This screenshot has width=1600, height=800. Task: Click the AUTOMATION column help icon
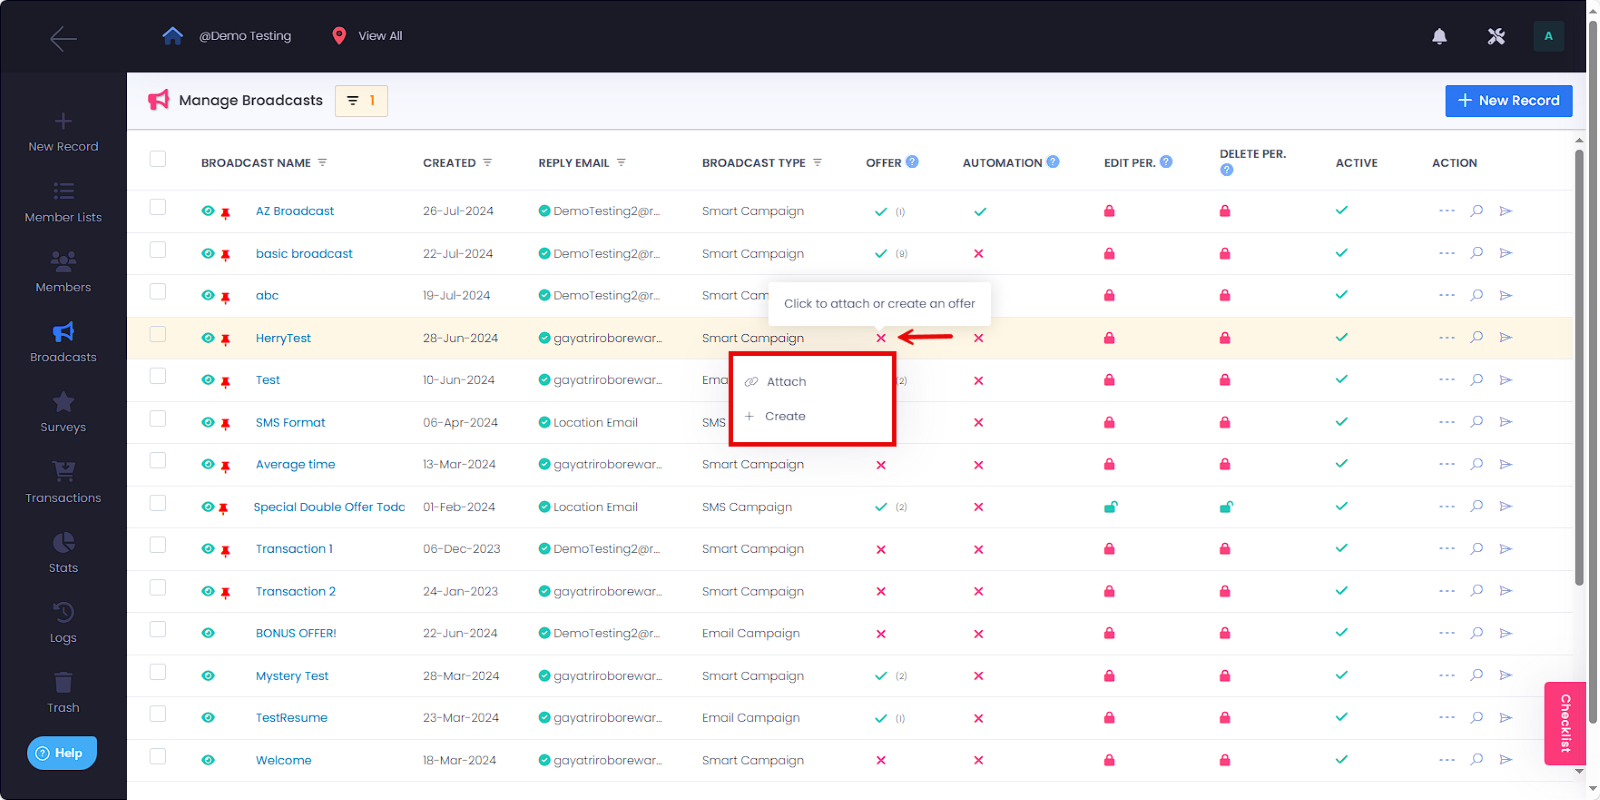pos(1053,162)
